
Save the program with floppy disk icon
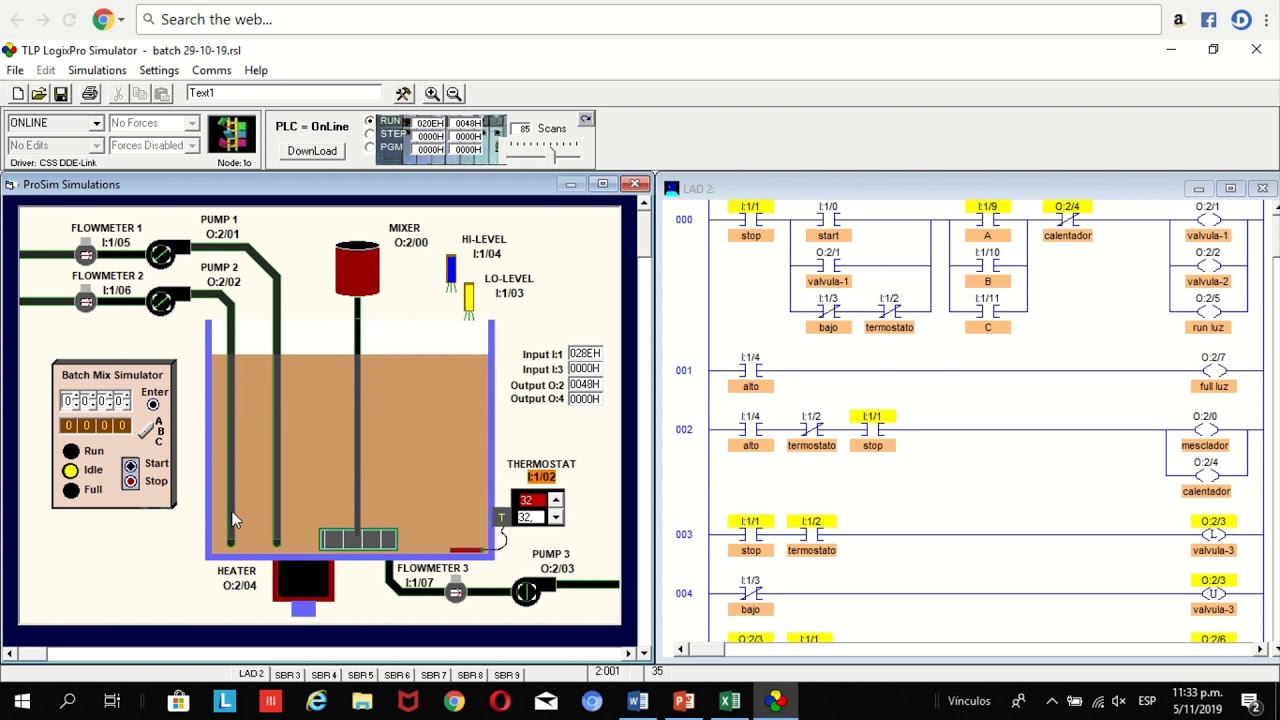coord(61,93)
